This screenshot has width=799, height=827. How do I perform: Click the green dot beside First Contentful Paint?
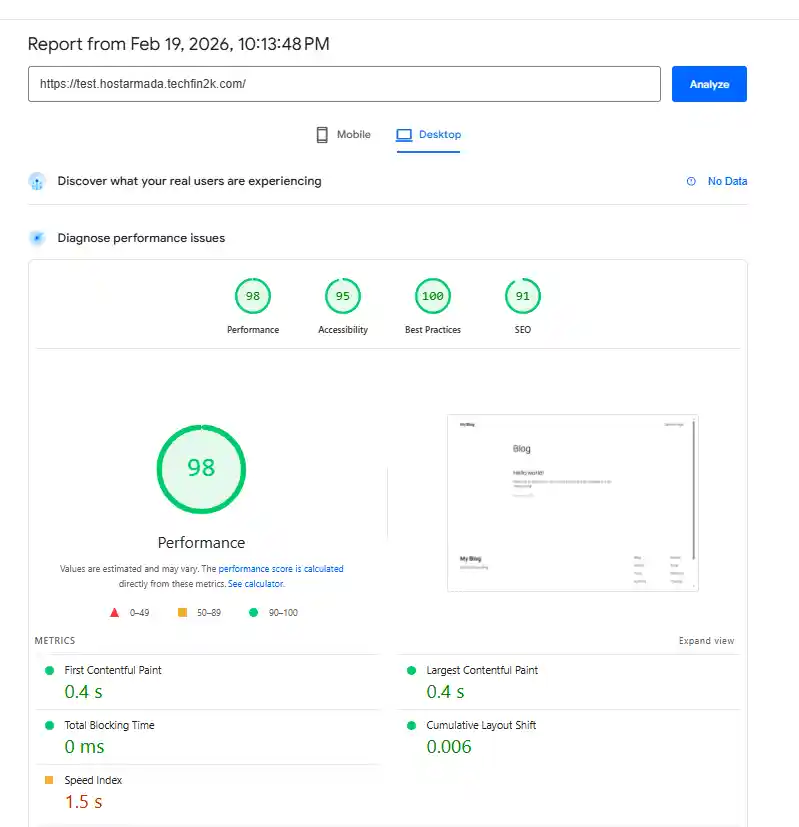pyautogui.click(x=50, y=670)
